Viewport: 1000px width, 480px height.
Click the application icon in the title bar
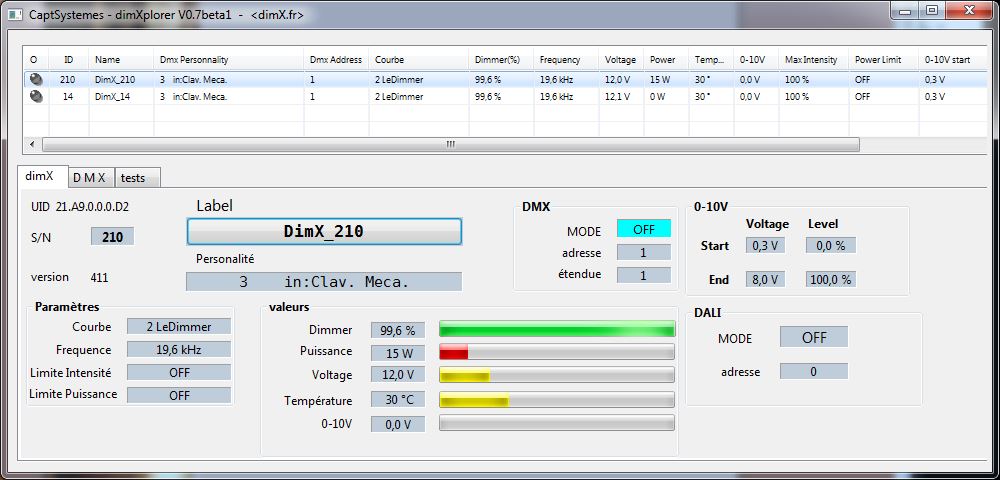(x=12, y=12)
